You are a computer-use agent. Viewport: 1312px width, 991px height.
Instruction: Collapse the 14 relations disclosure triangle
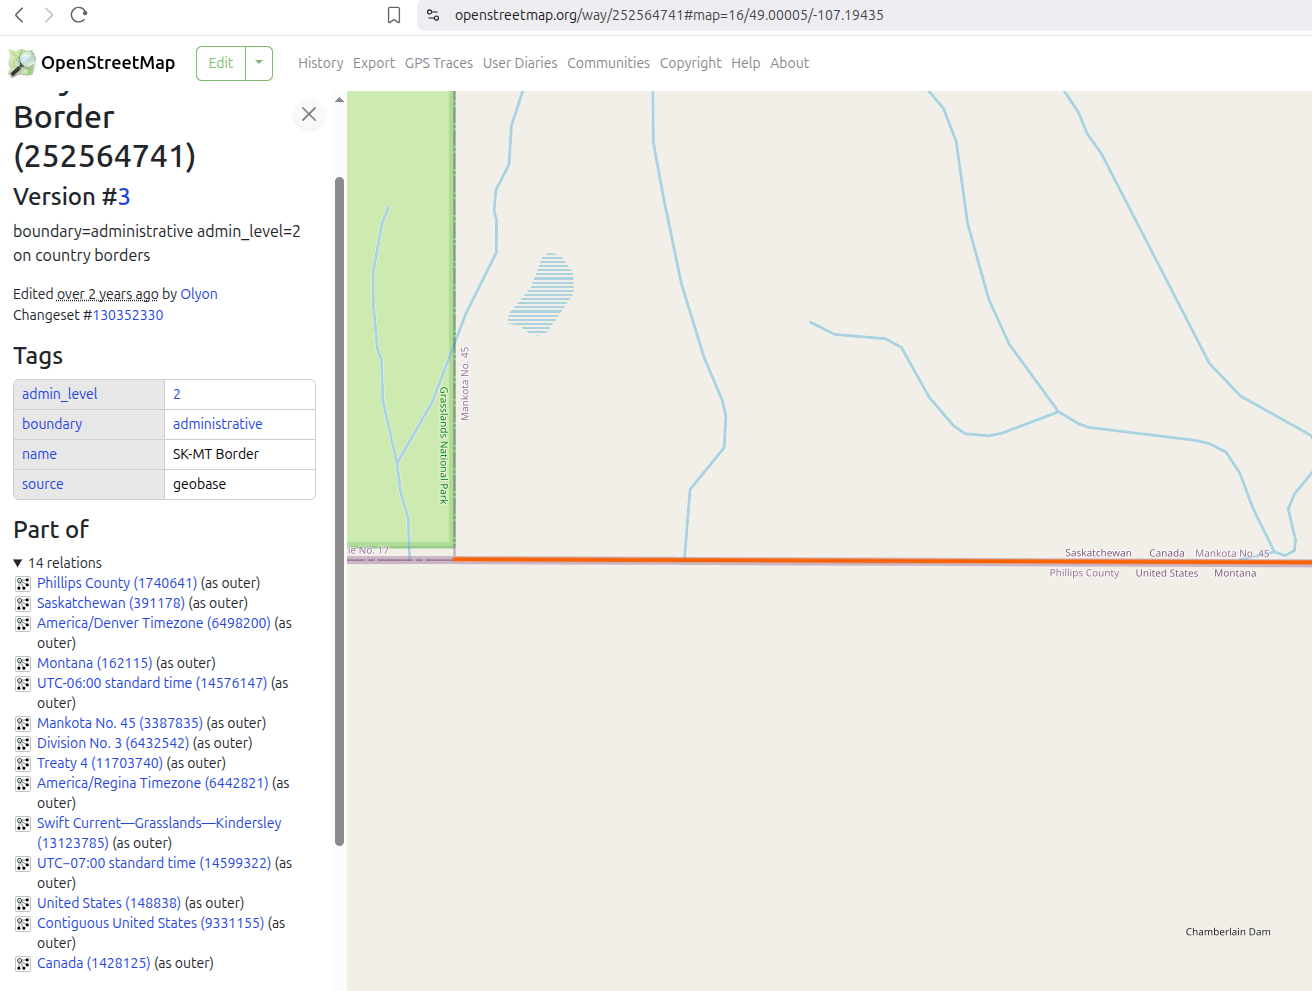click(x=18, y=563)
